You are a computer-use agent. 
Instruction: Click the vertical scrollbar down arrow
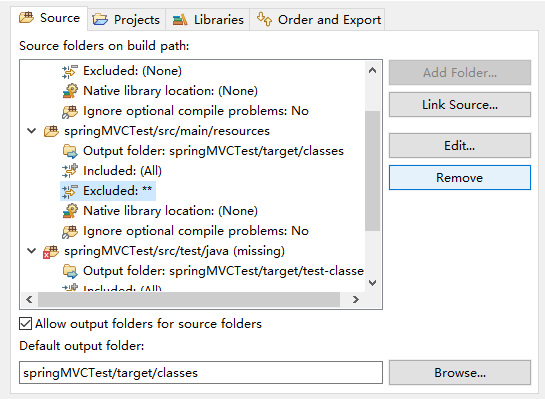(373, 283)
